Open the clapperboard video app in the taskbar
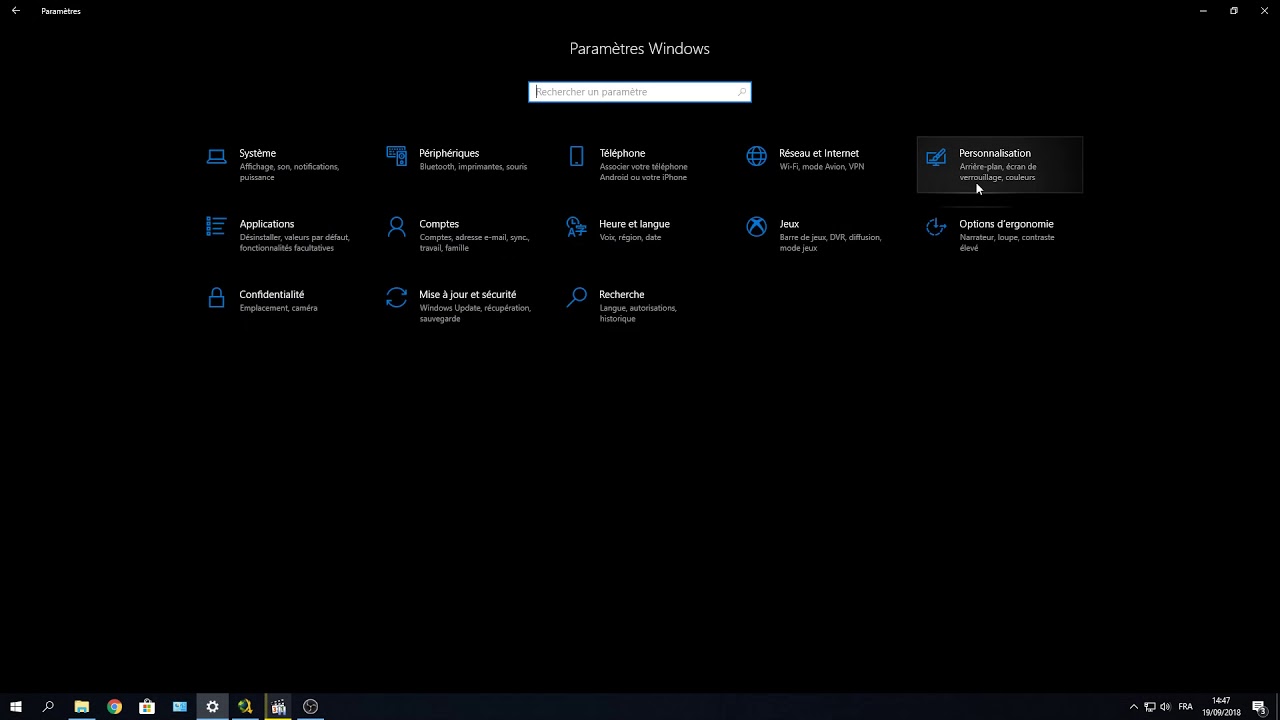Screen dimensions: 1280x720 click(278, 707)
